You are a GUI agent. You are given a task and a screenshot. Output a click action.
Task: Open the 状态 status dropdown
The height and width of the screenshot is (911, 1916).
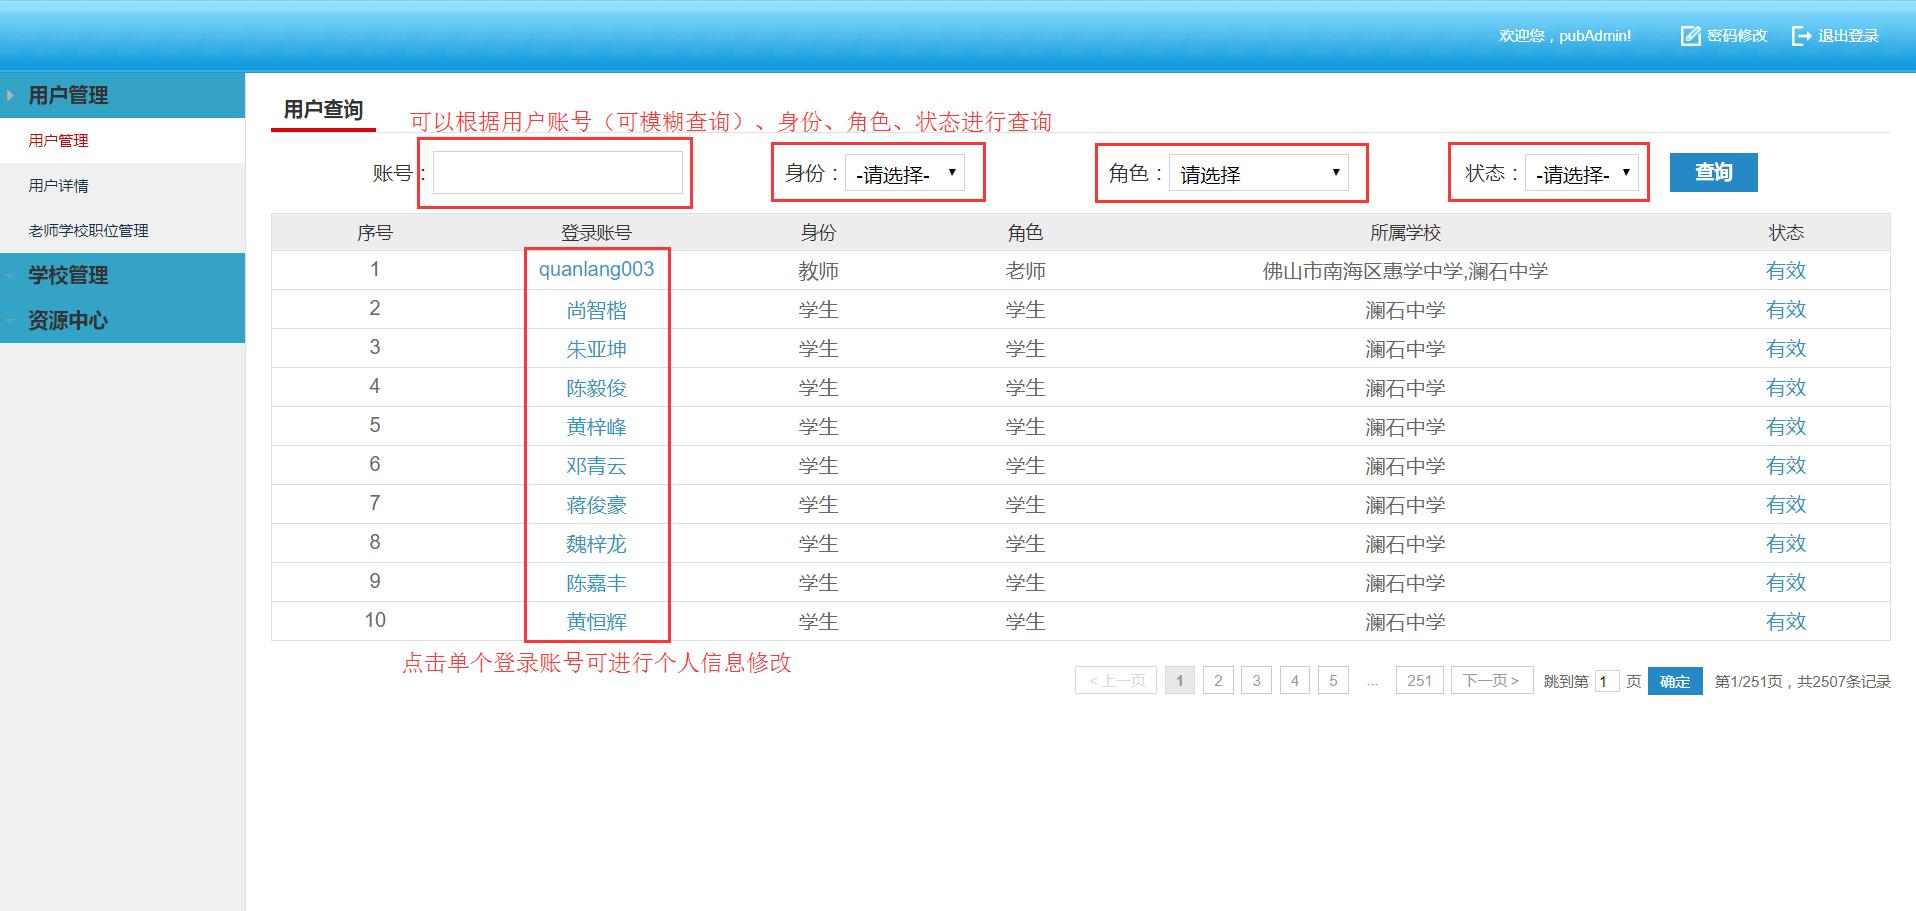[x=1581, y=173]
